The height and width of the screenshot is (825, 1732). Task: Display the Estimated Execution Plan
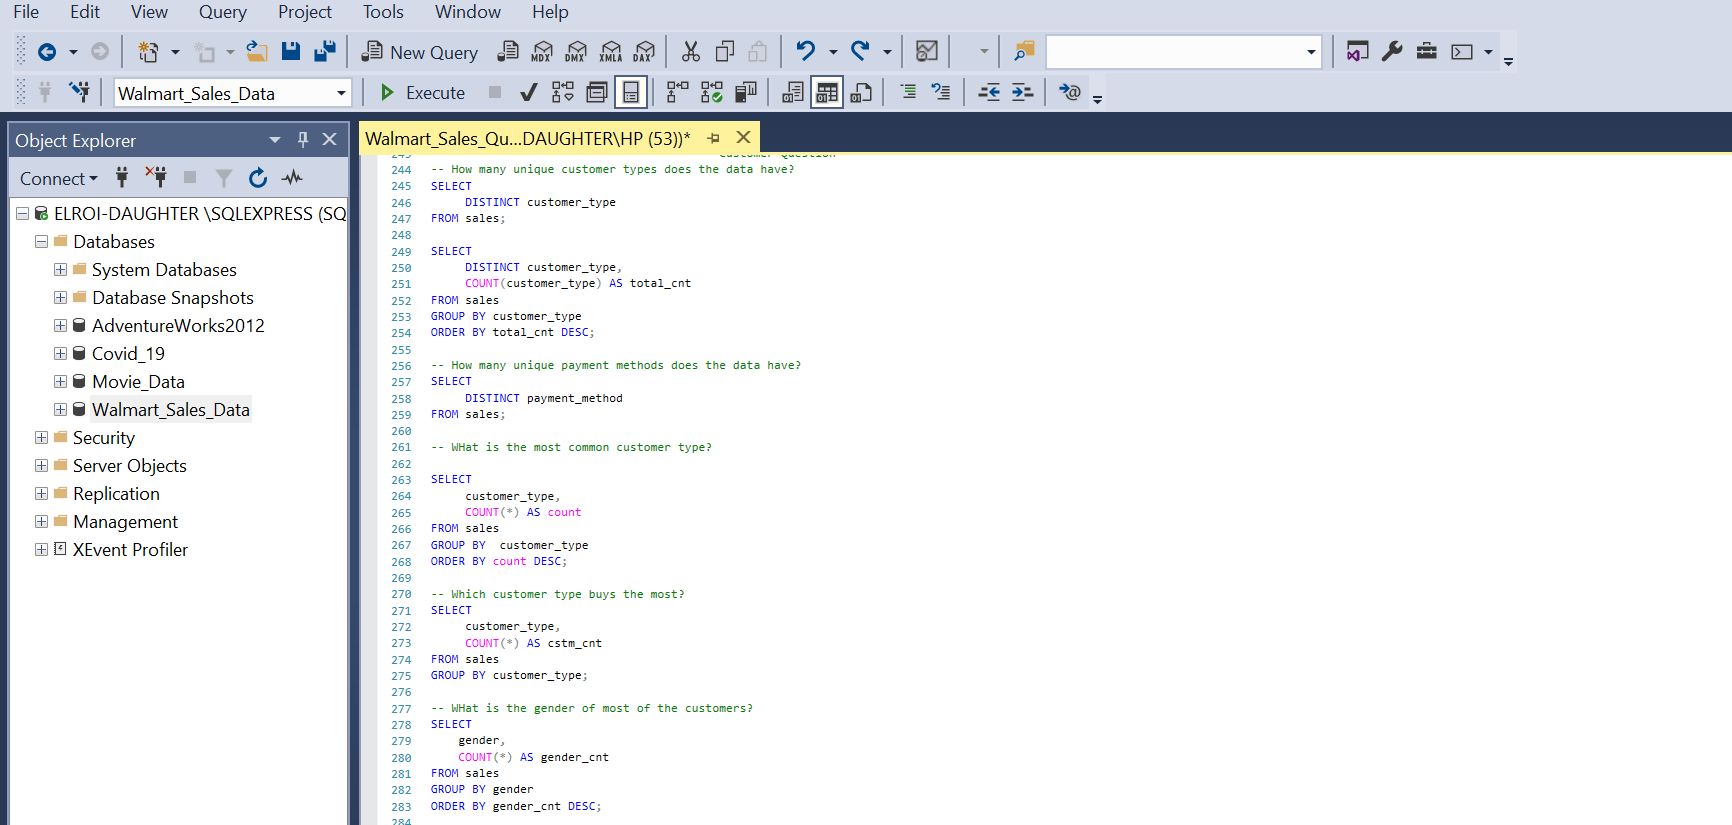[563, 93]
